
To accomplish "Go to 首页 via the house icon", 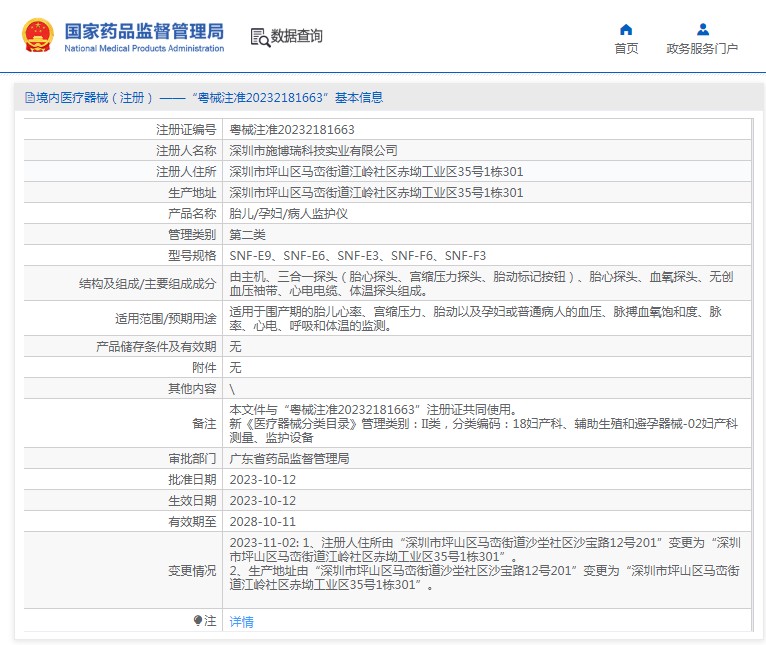I will point(626,30).
